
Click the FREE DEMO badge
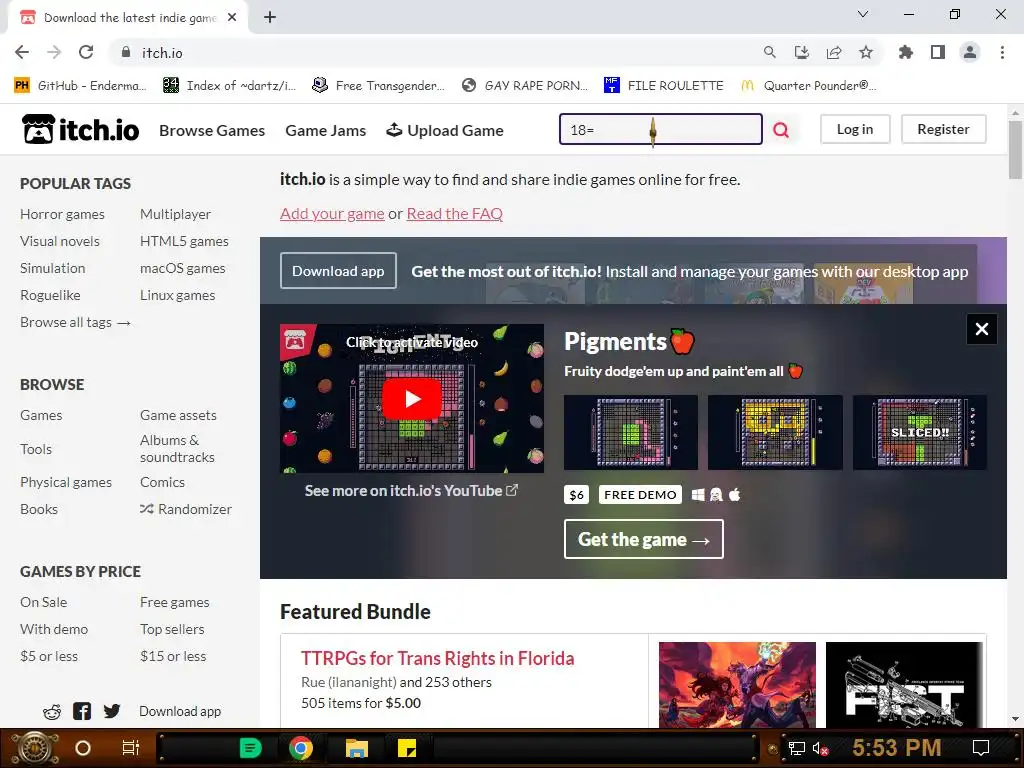(640, 494)
